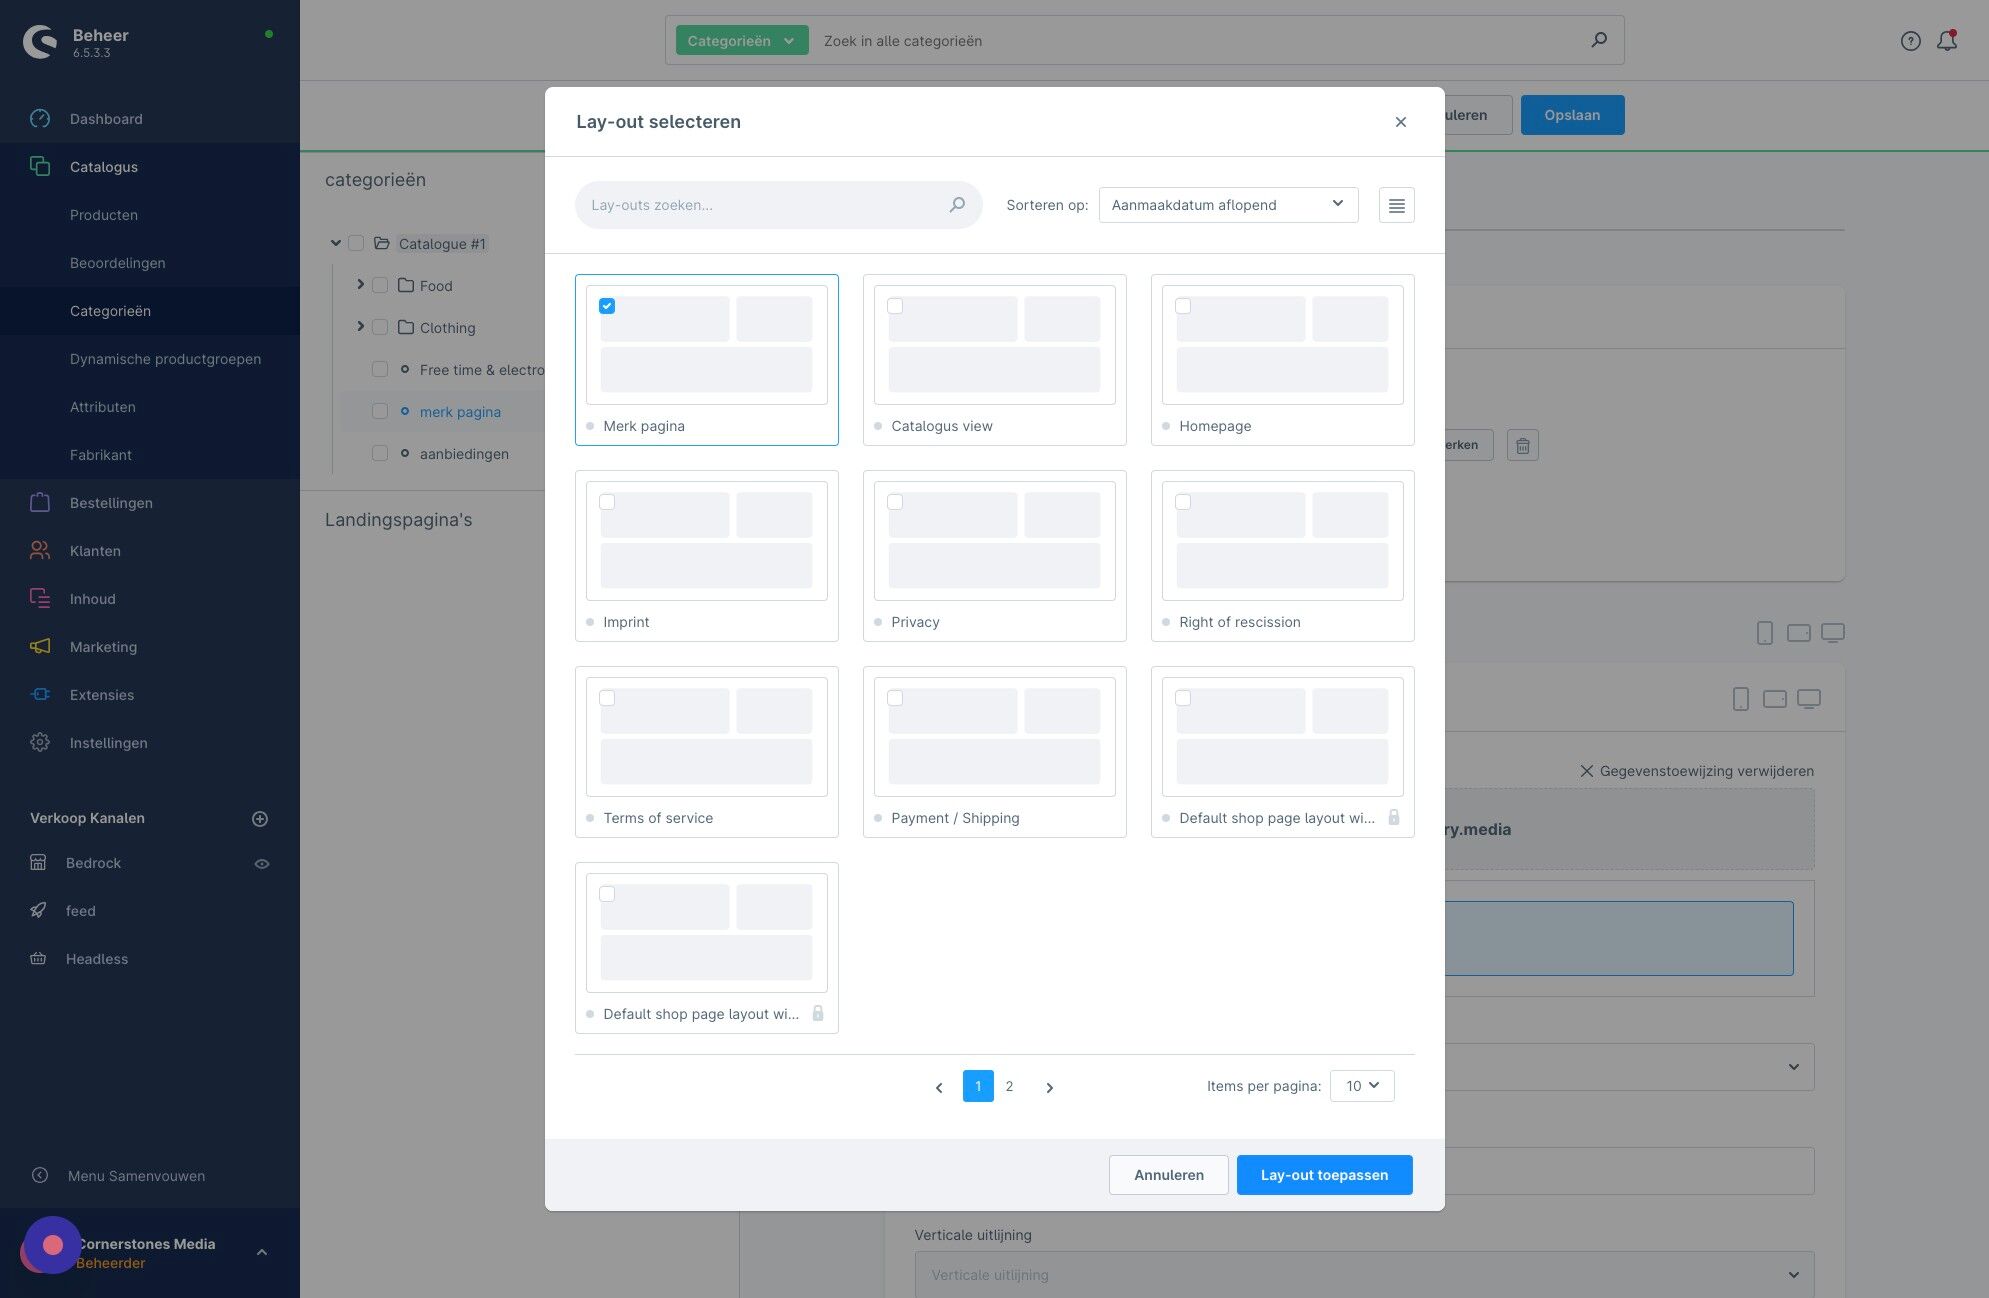Switch to list view in layout modal

pyautogui.click(x=1396, y=205)
